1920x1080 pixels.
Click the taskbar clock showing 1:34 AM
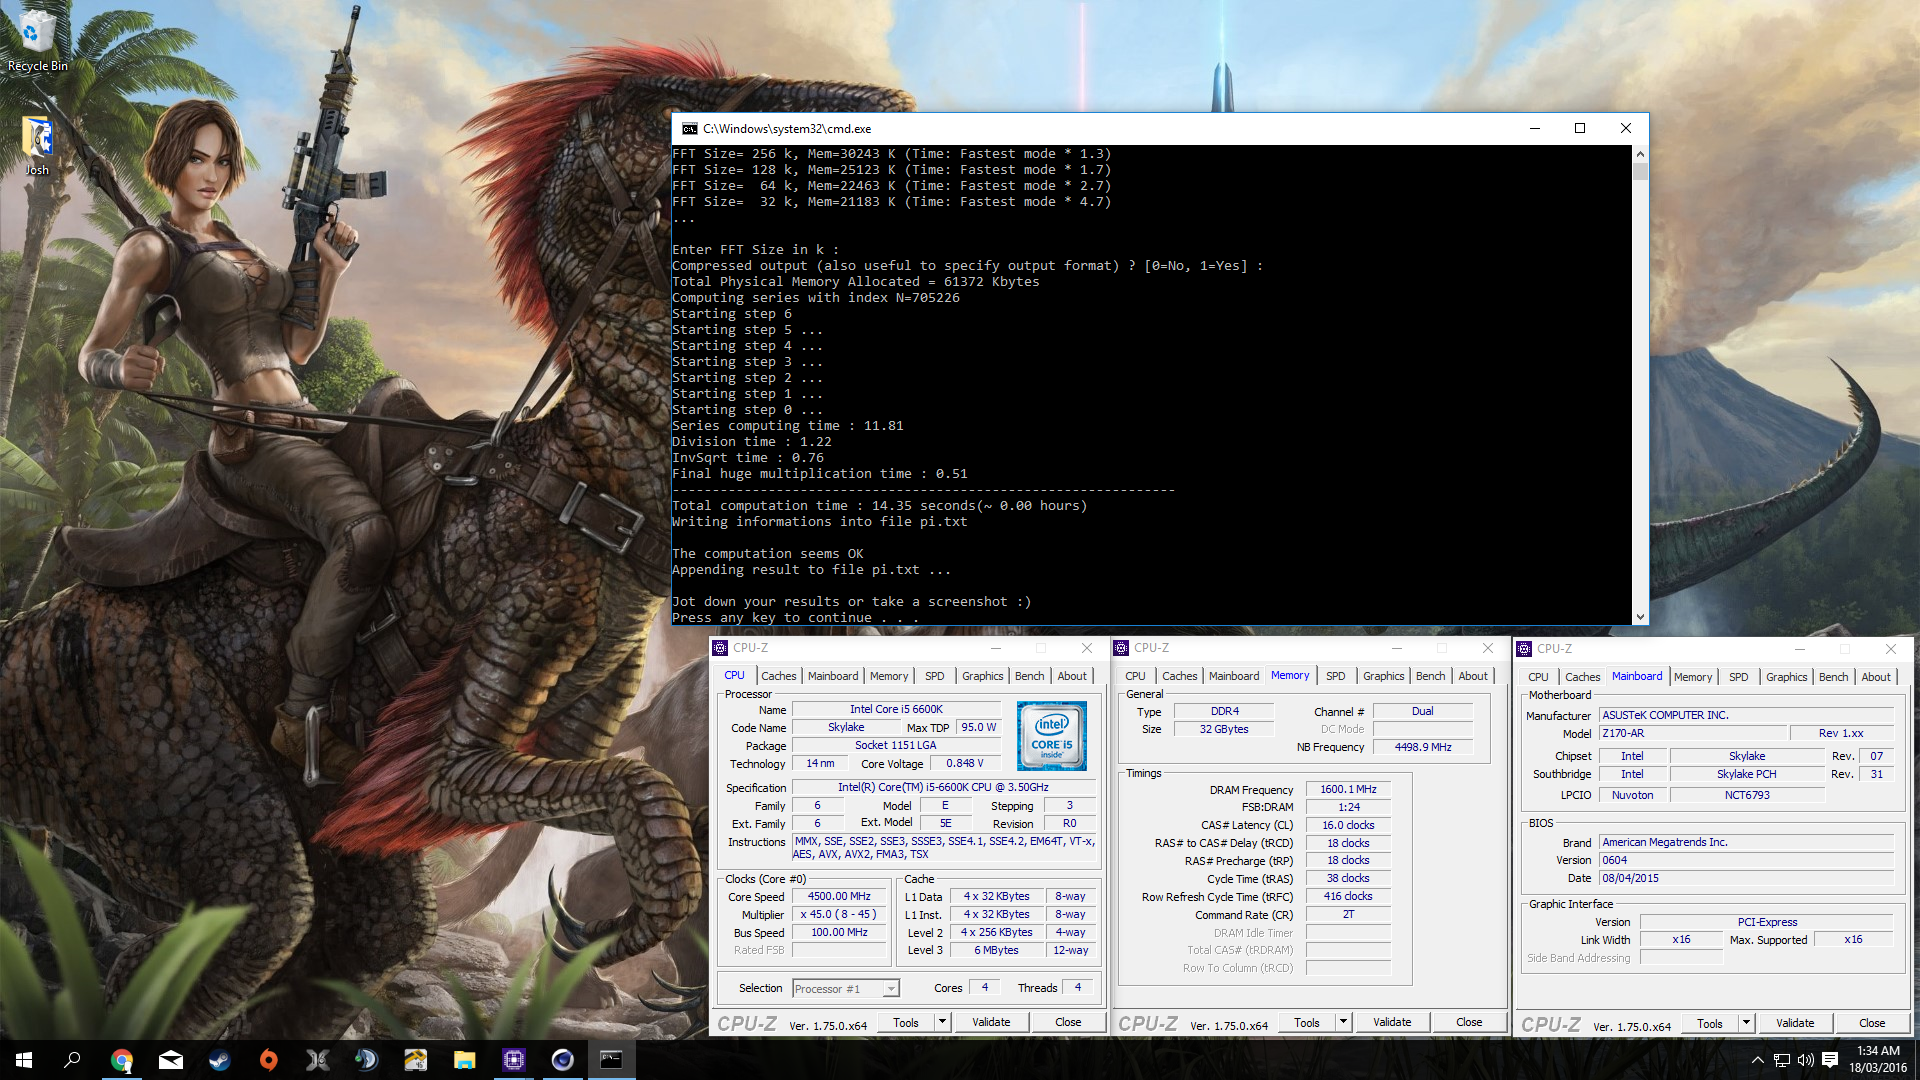click(1878, 1060)
